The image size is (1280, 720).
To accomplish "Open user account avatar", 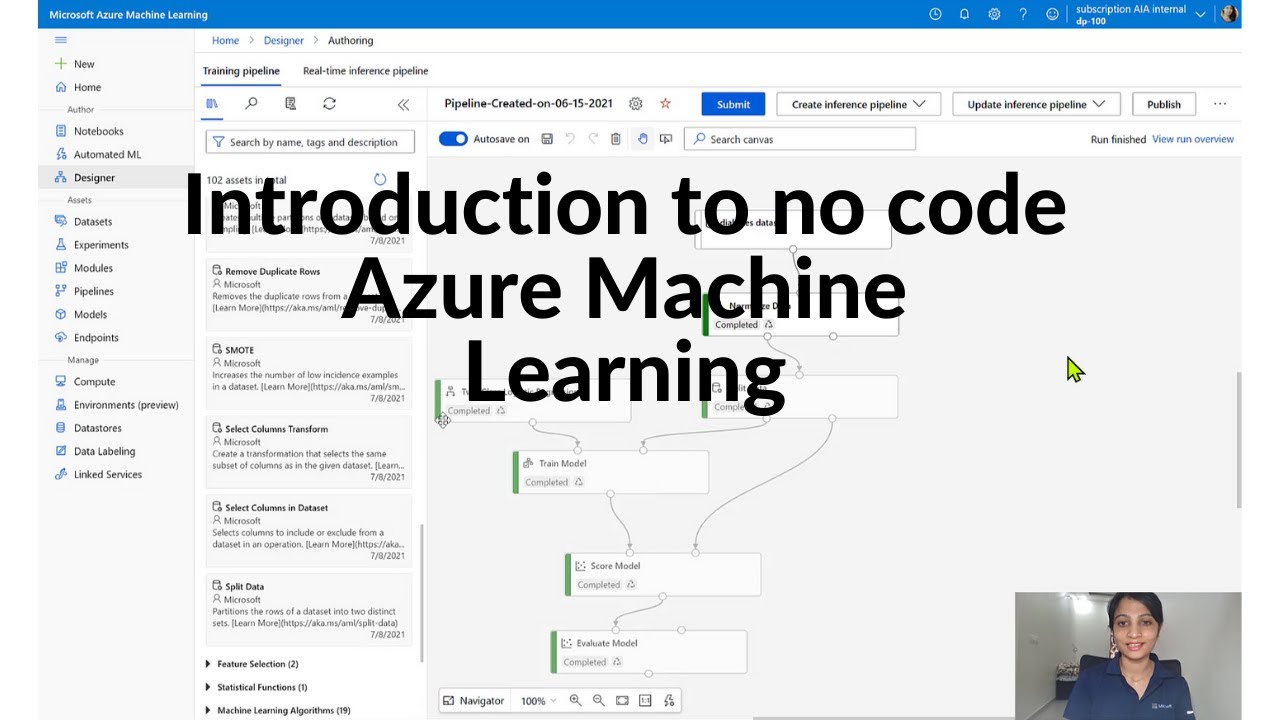I will pyautogui.click(x=1229, y=14).
